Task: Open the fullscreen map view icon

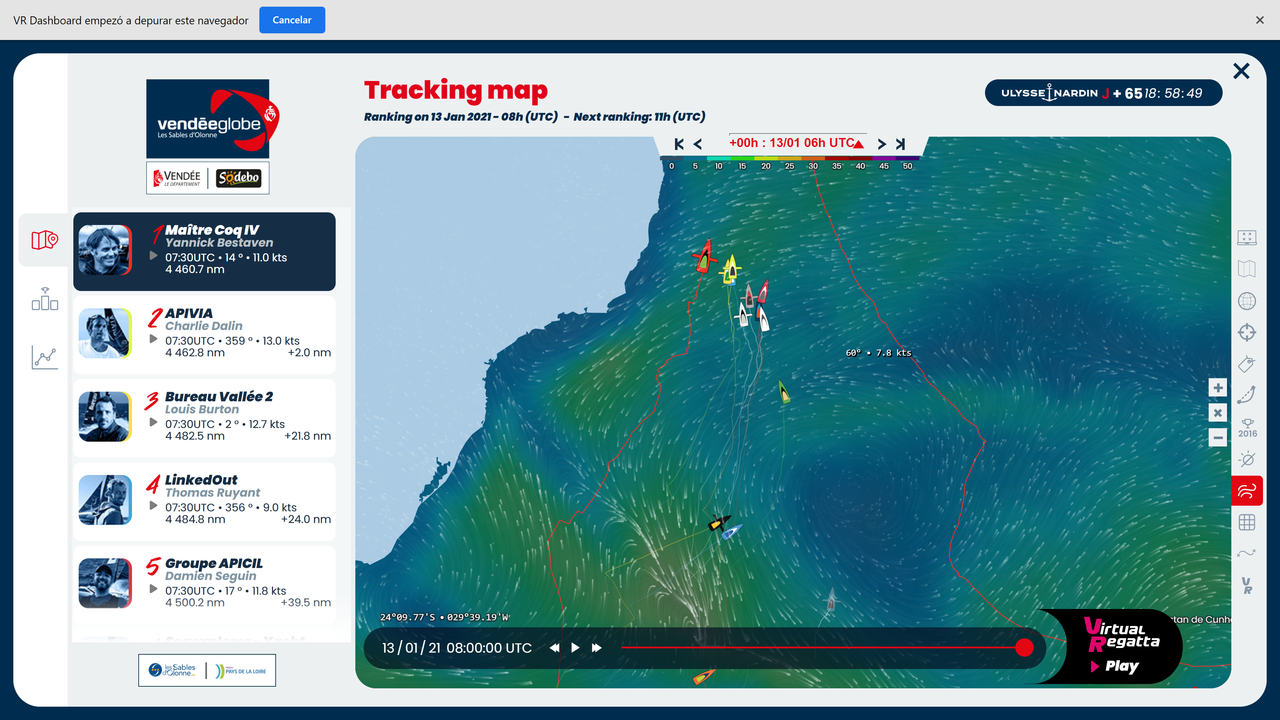Action: point(1246,237)
